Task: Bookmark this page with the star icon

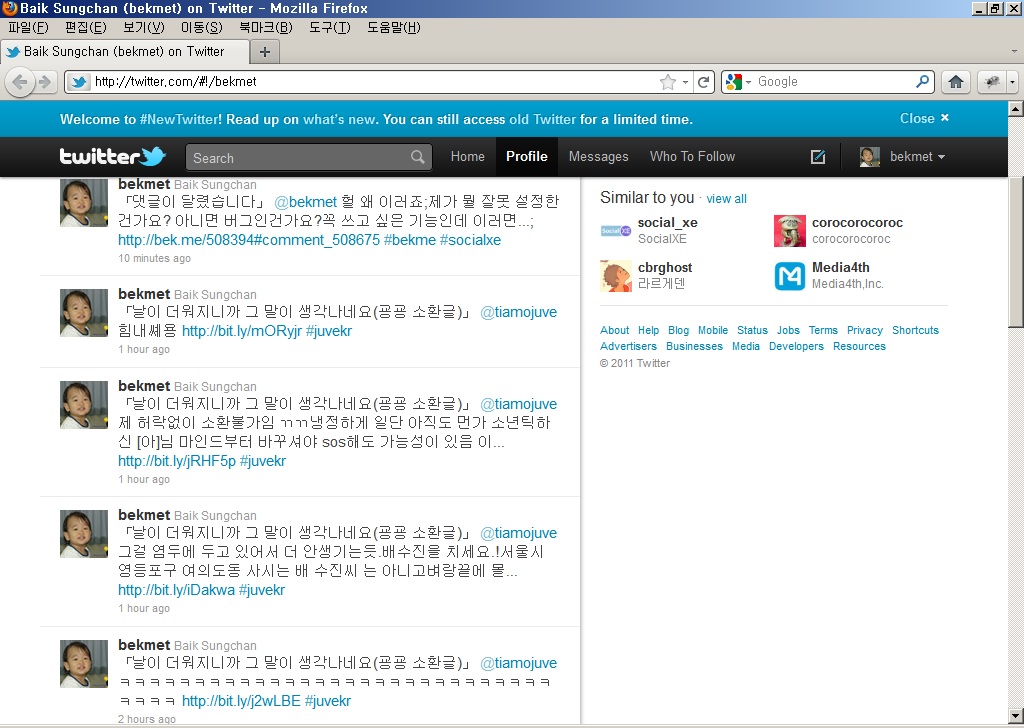Action: pos(667,82)
